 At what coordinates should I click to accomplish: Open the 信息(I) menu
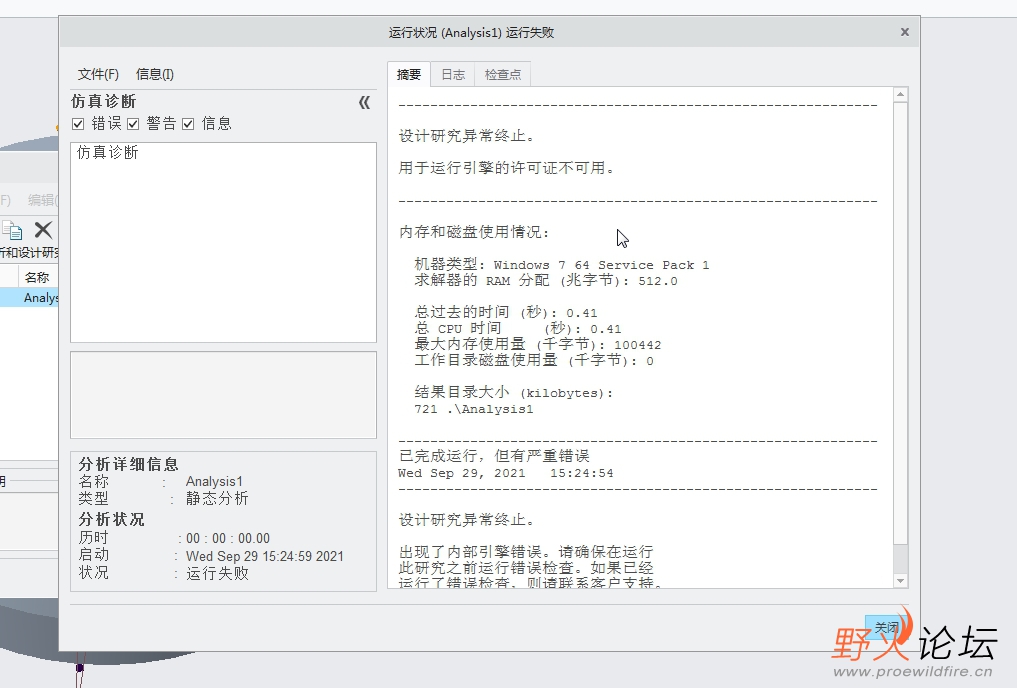click(154, 74)
